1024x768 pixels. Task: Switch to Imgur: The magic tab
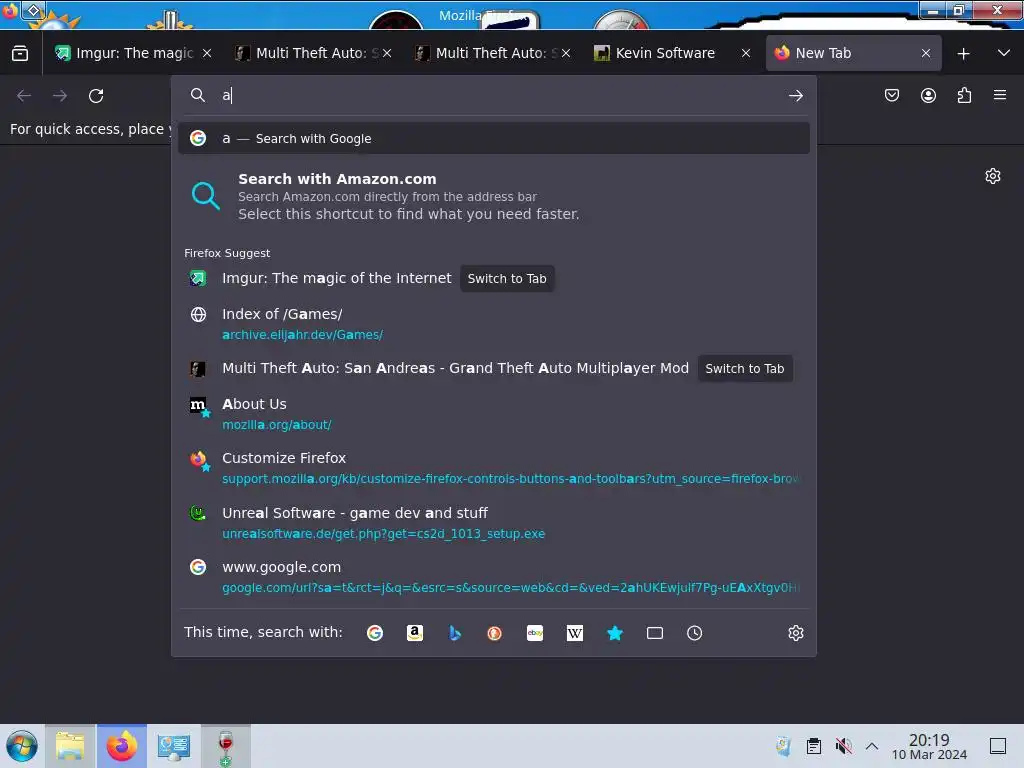tap(134, 53)
